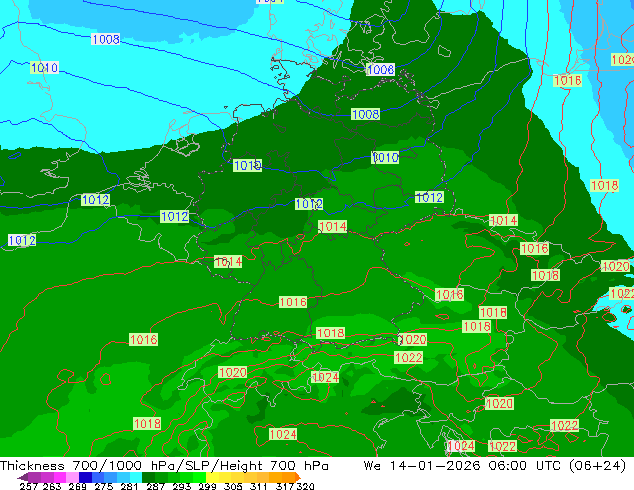Click the magenta legend swatch
The width and height of the screenshot is (634, 490).
pyautogui.click(x=60, y=477)
